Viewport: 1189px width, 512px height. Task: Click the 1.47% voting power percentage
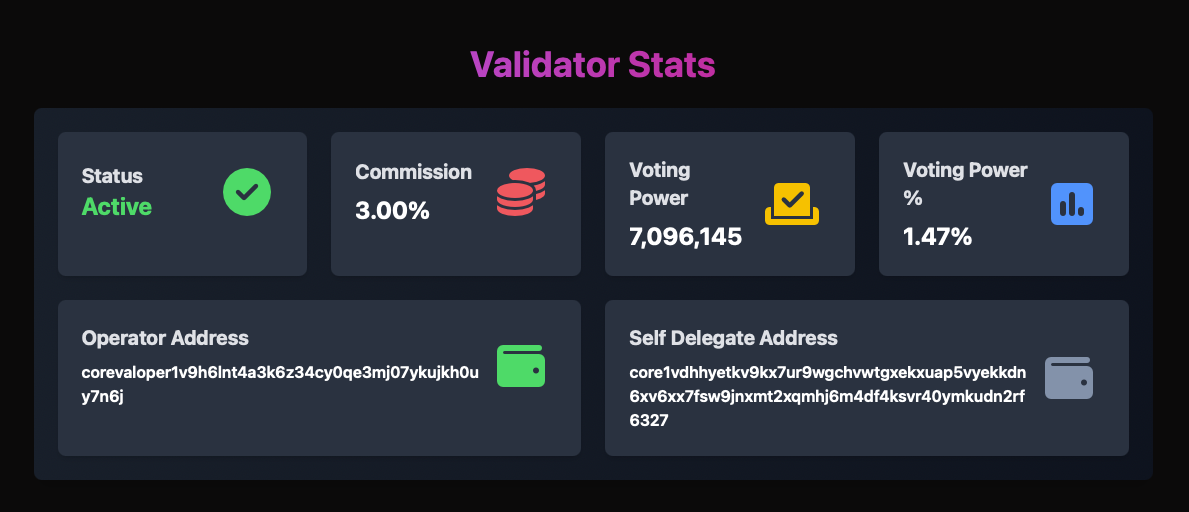[x=937, y=237]
